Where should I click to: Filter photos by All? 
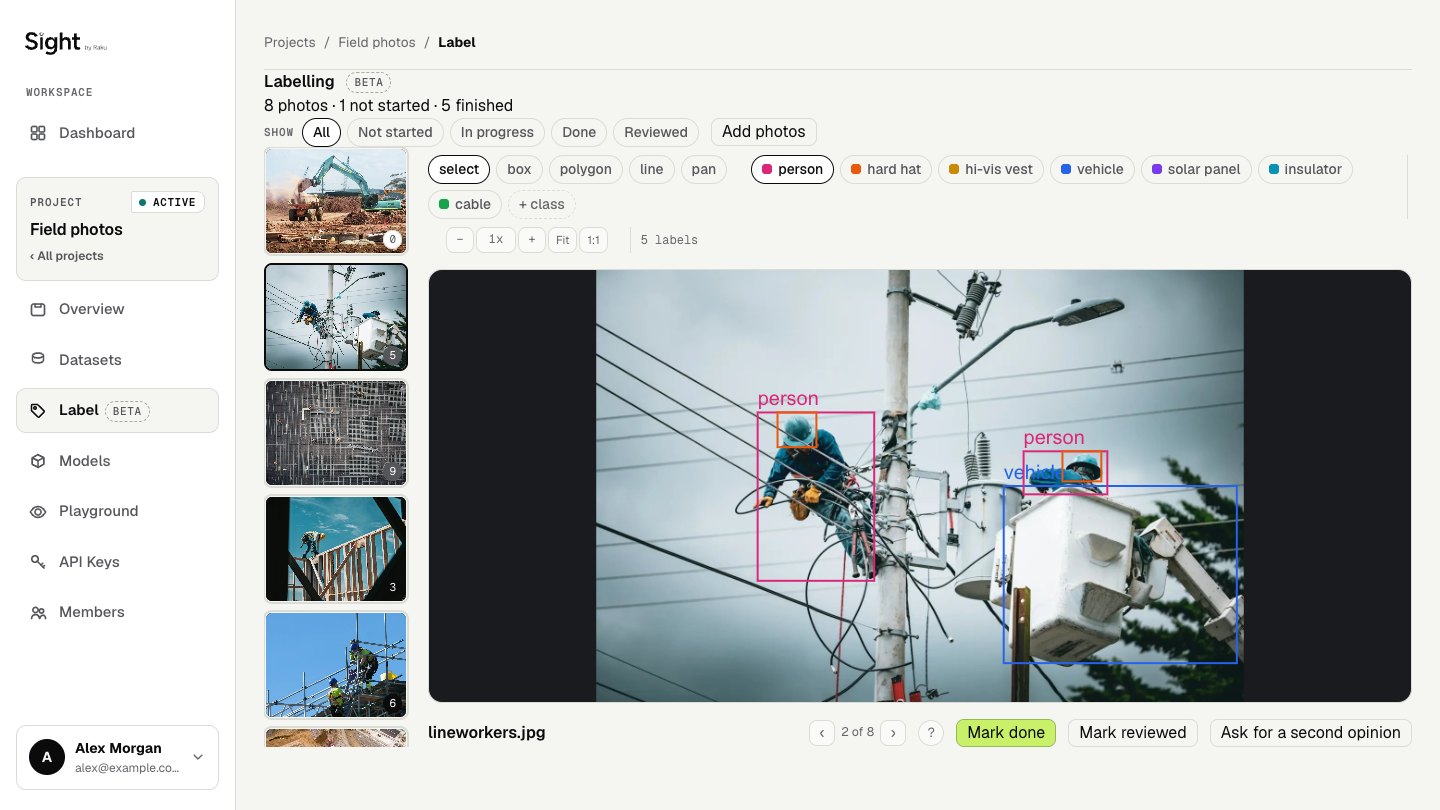pos(321,132)
